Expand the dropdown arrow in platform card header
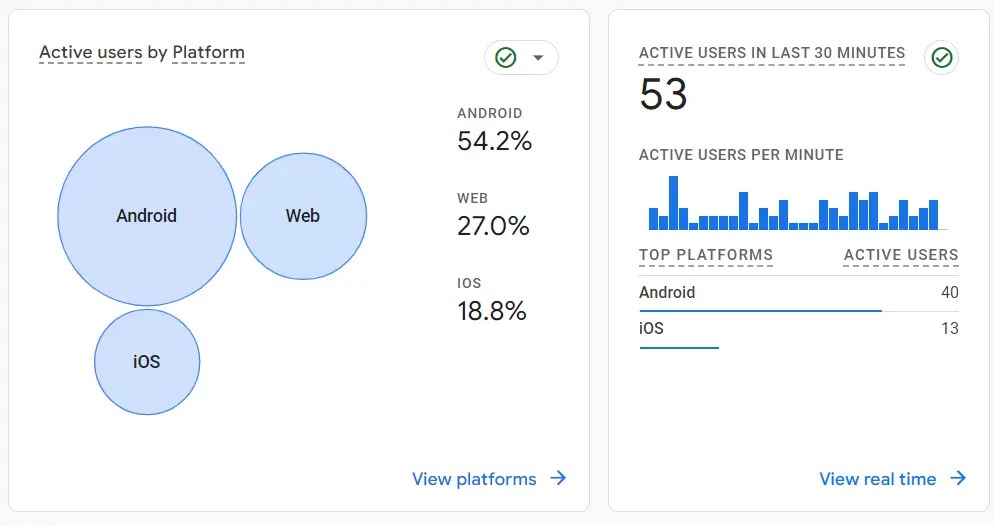The width and height of the screenshot is (994, 525). [538, 58]
